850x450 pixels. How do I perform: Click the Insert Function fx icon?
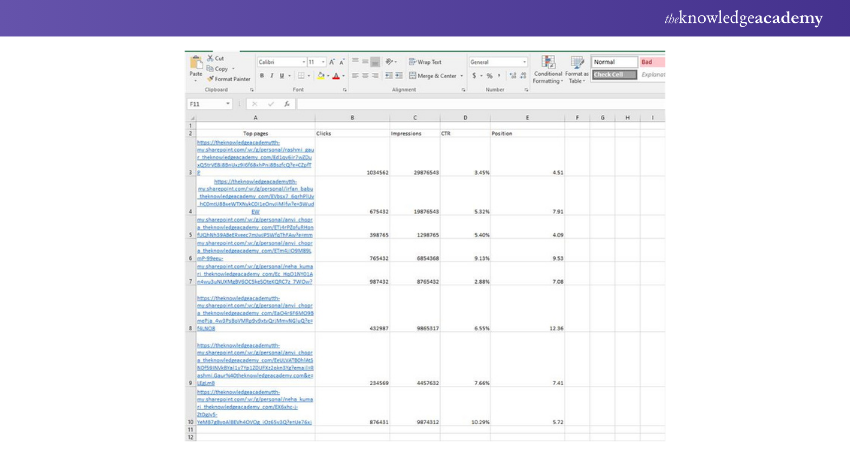(x=287, y=104)
